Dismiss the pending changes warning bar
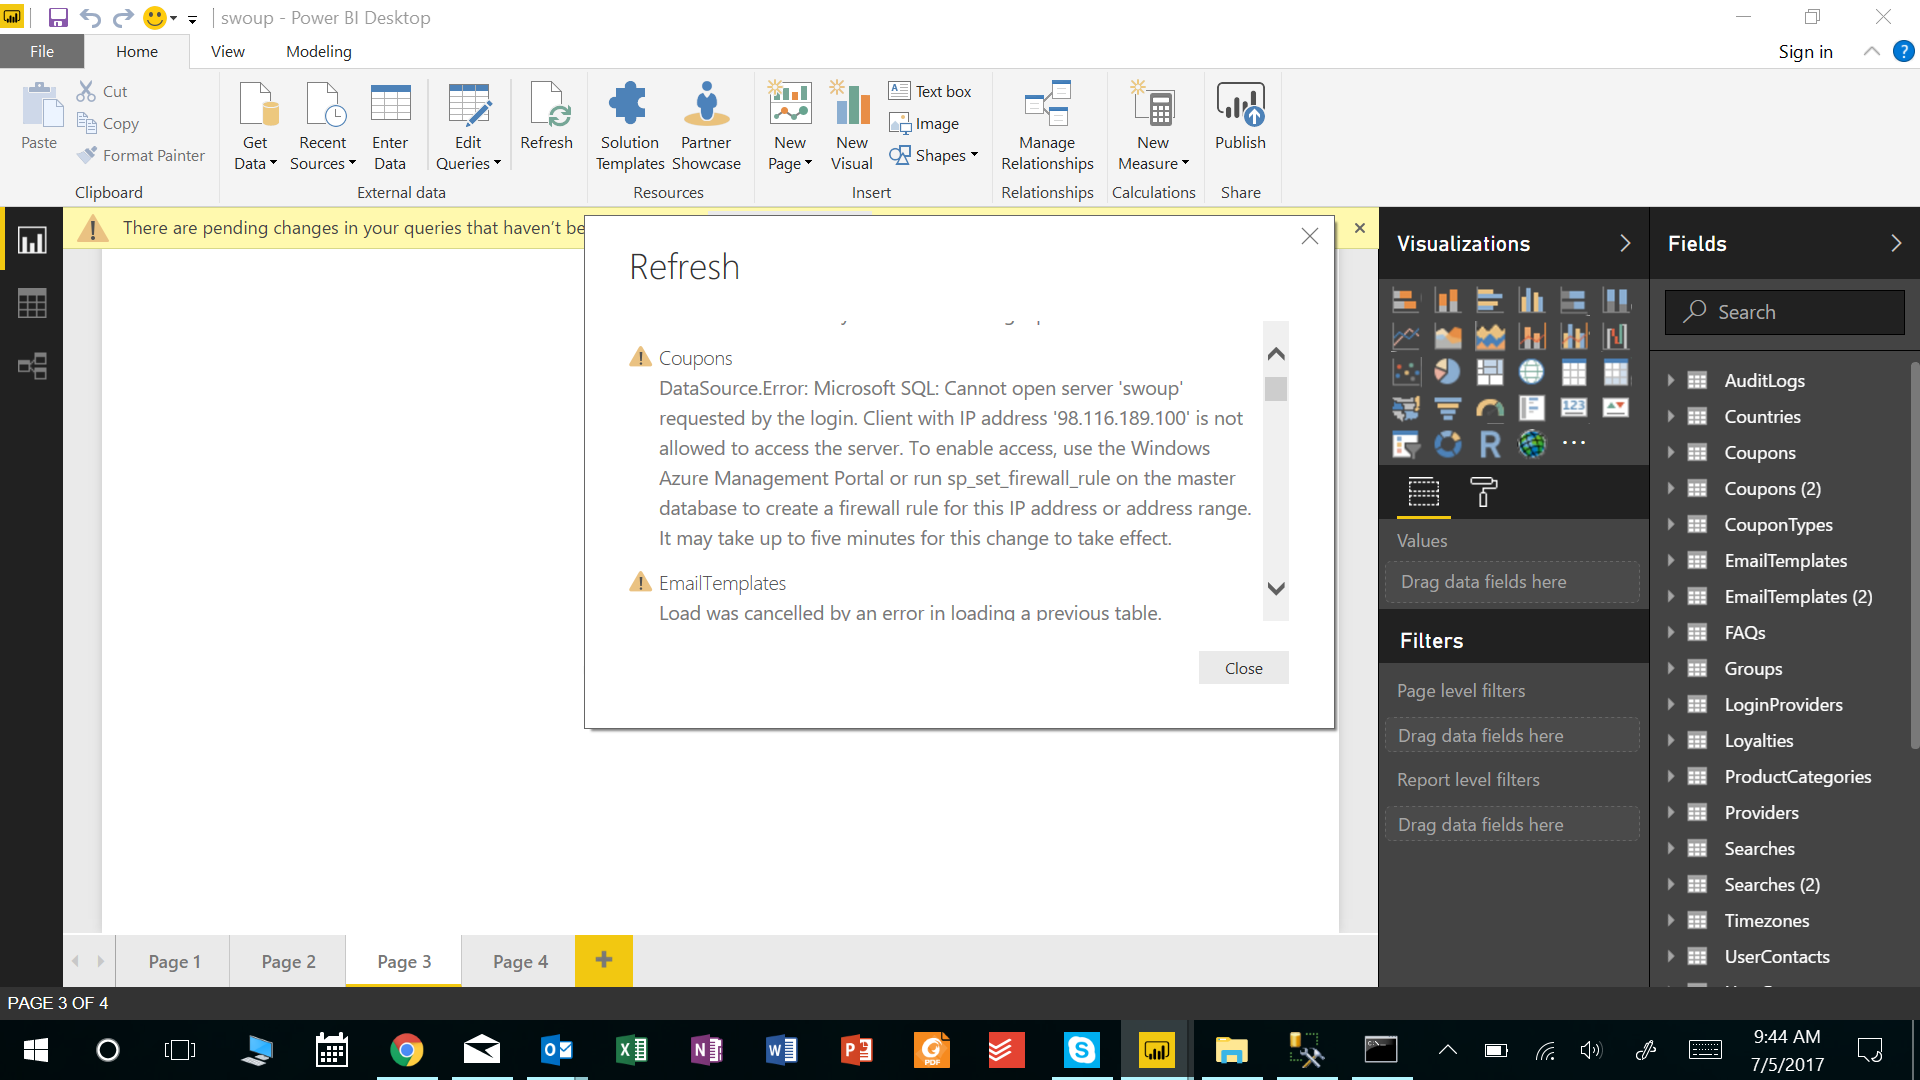The width and height of the screenshot is (1920, 1080). click(x=1359, y=228)
